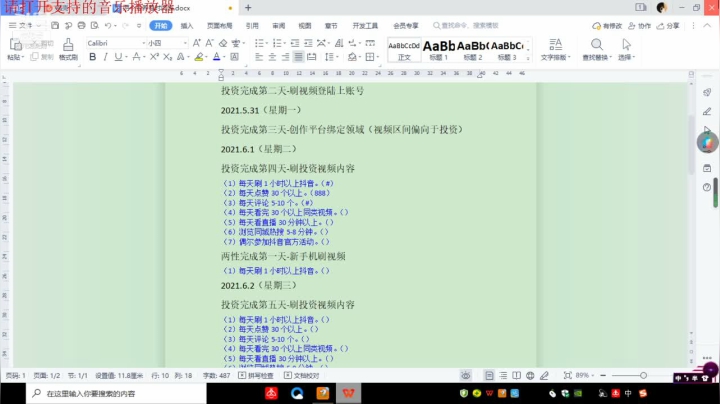Click the print preview icon
Screen dimensions: 720x404
click(x=95, y=25)
